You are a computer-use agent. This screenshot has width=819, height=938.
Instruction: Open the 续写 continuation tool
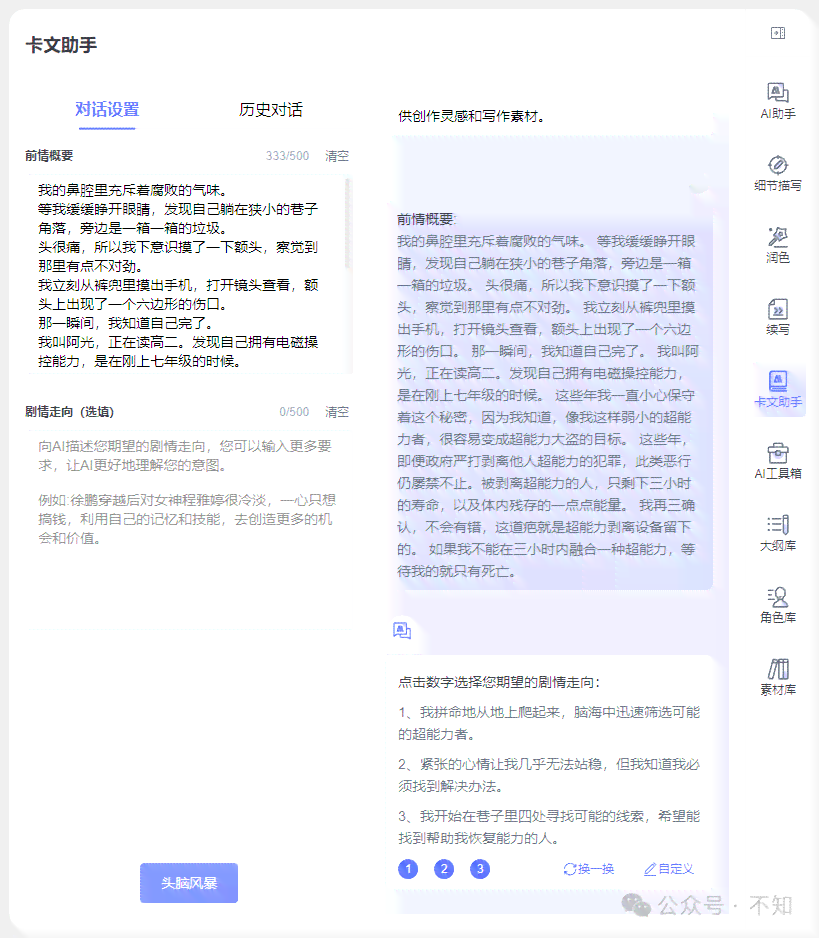point(778,317)
